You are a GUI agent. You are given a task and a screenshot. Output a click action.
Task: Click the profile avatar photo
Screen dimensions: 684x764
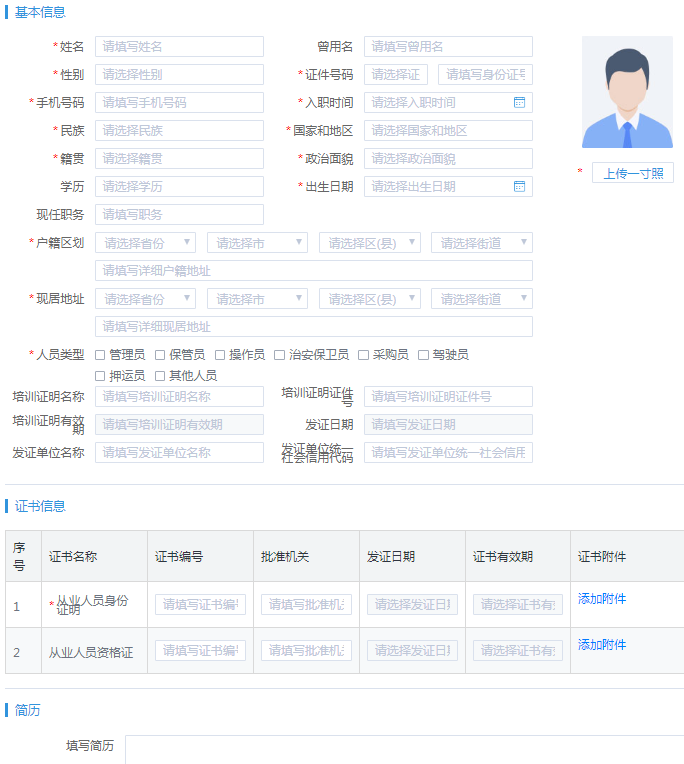(627, 92)
